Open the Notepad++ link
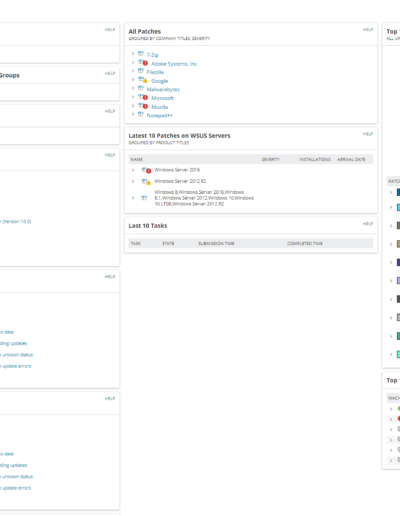The width and height of the screenshot is (400, 516). (x=160, y=115)
